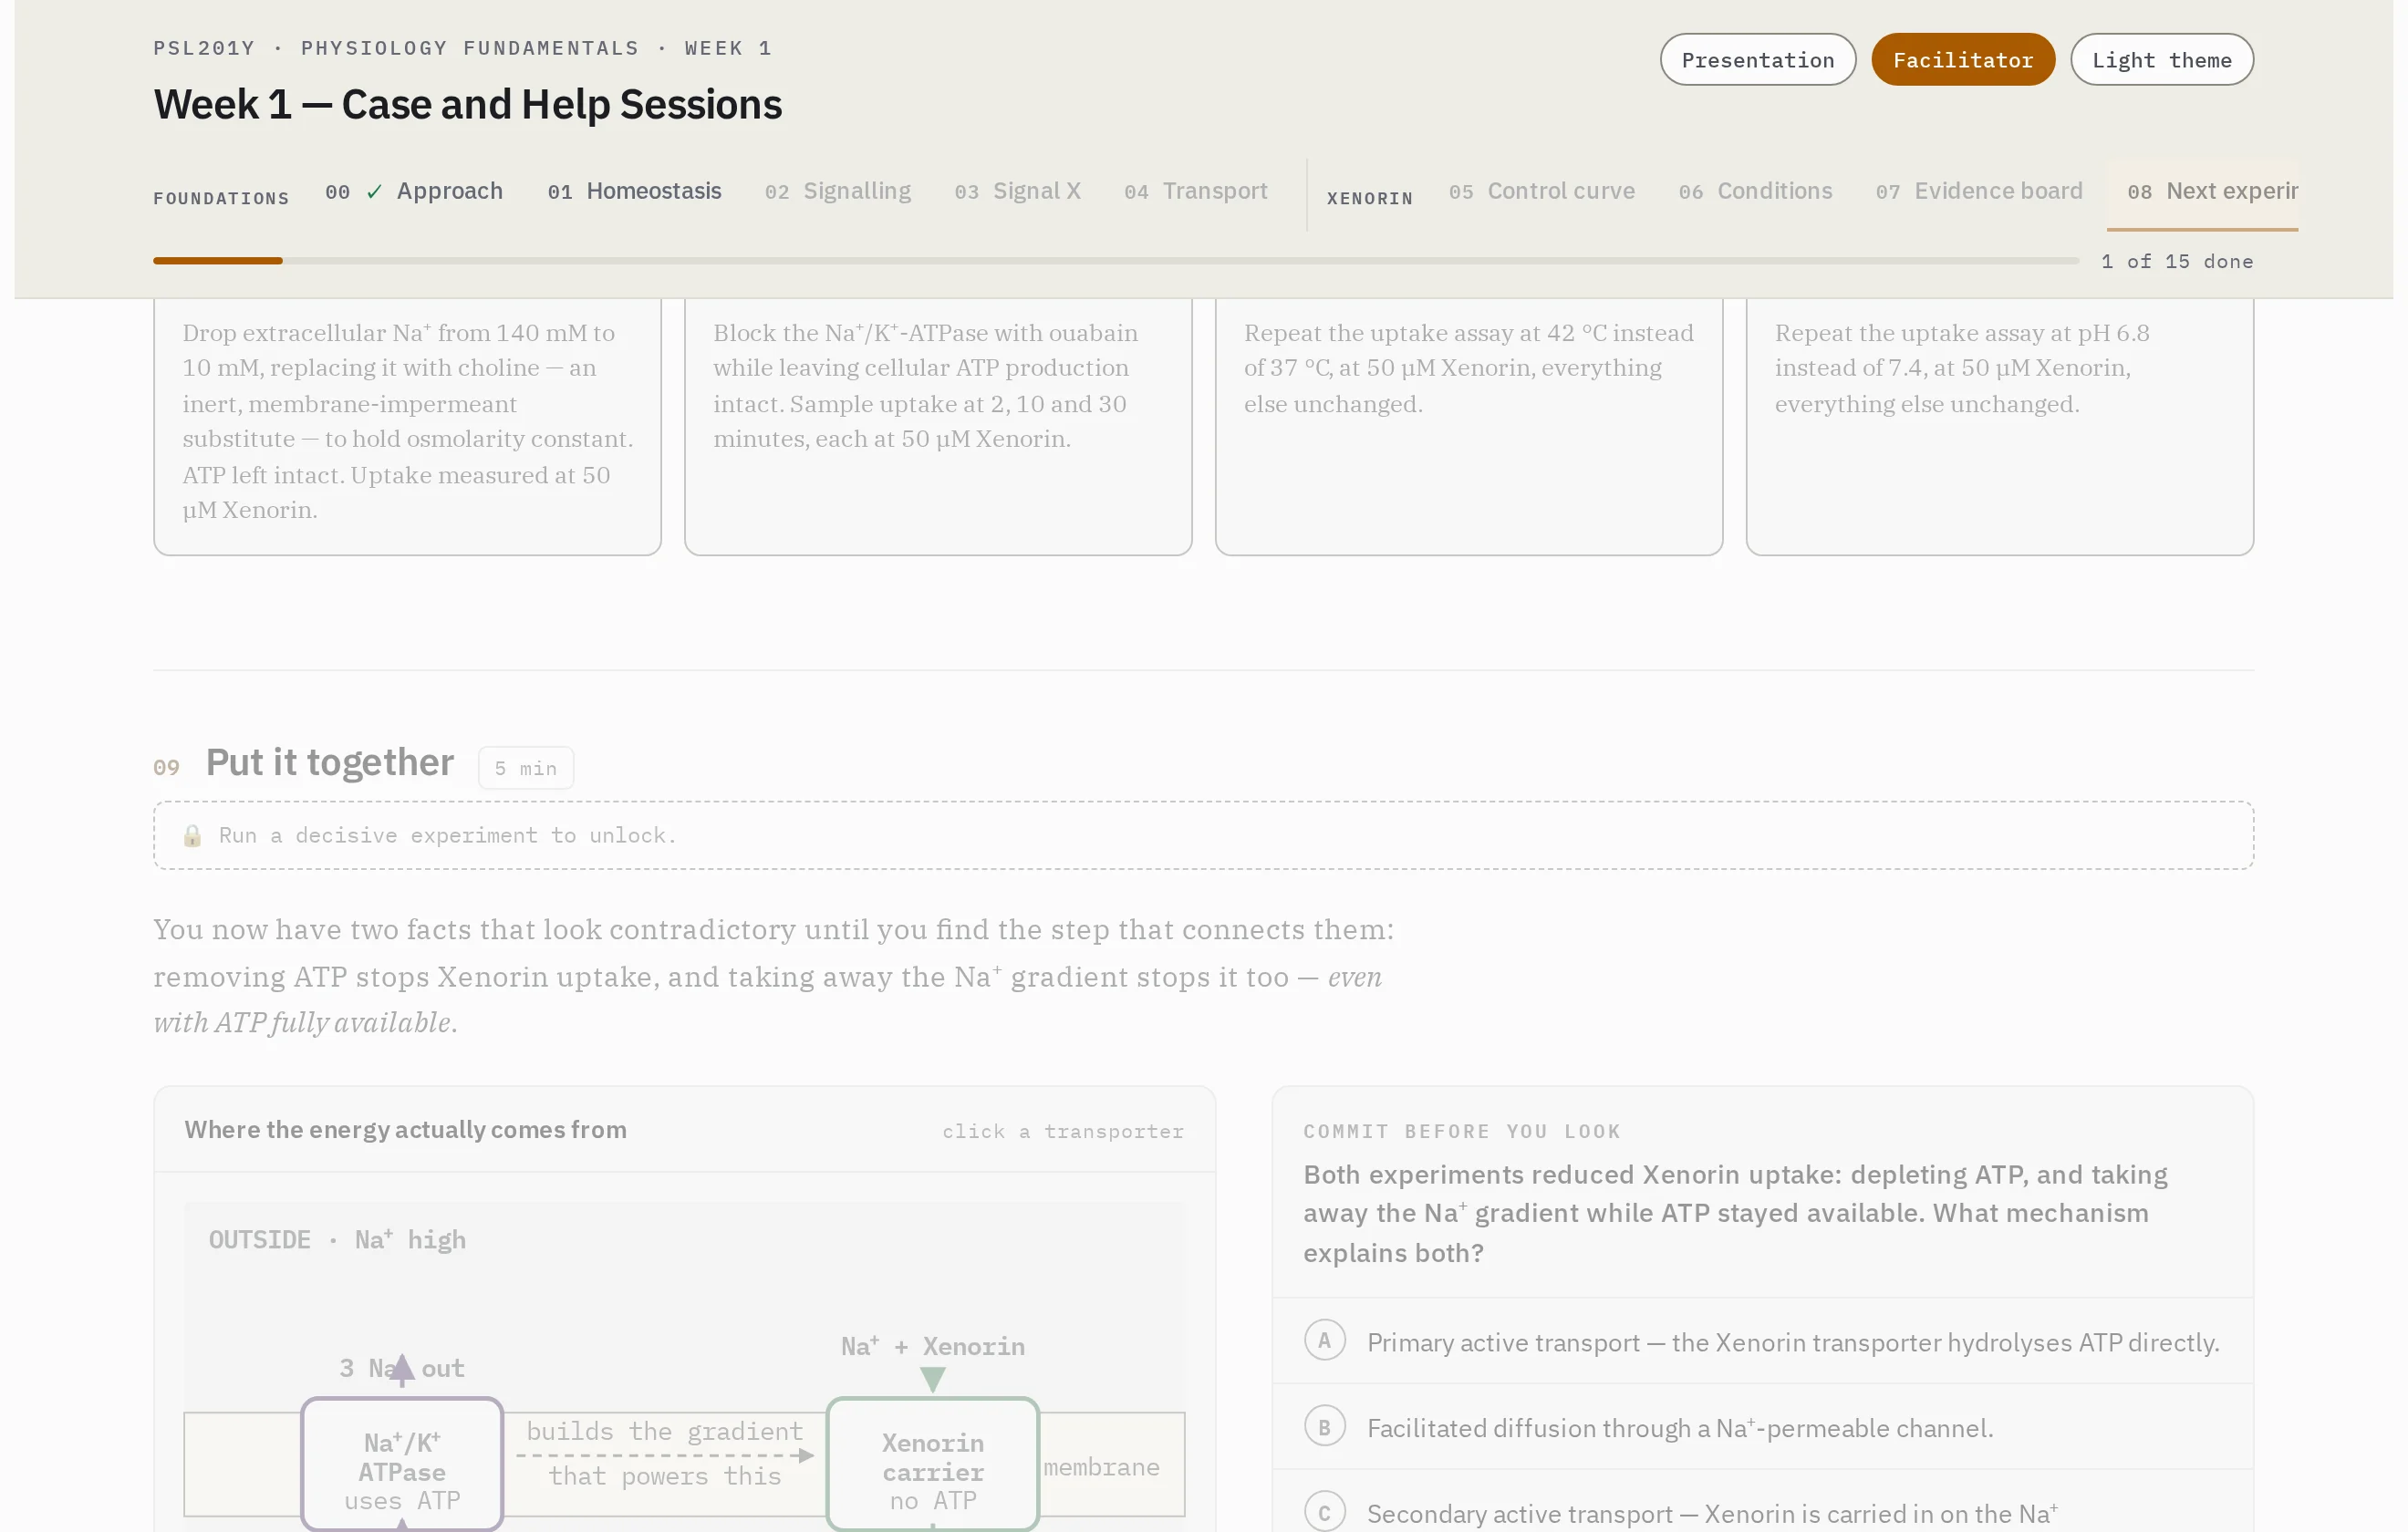Choose the ouabain Na+/K+-ATPase block card
2408x1532 pixels.
click(938, 426)
